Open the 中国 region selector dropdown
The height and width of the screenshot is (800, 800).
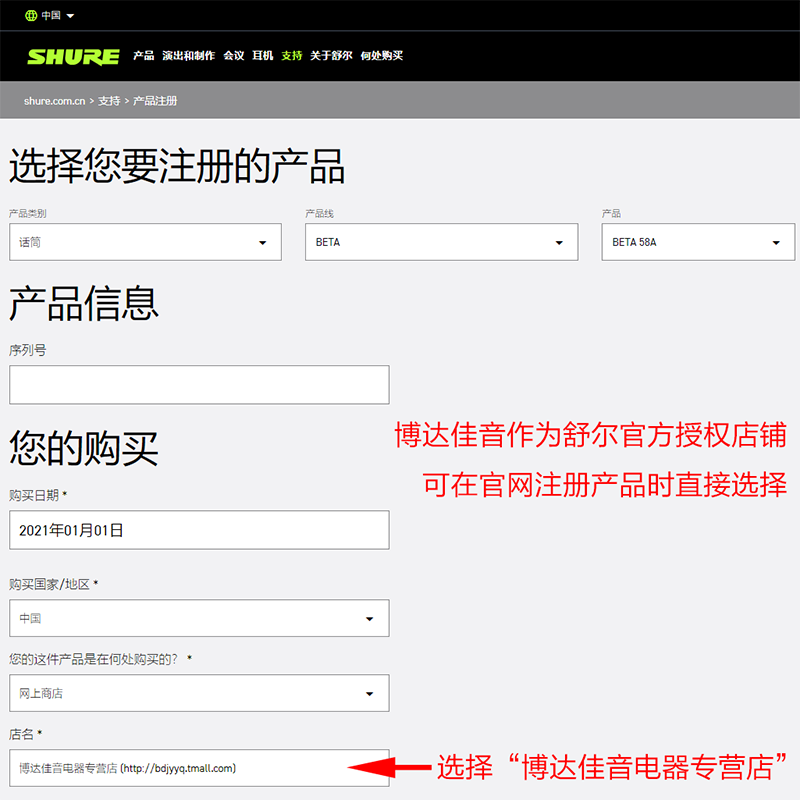coord(50,15)
